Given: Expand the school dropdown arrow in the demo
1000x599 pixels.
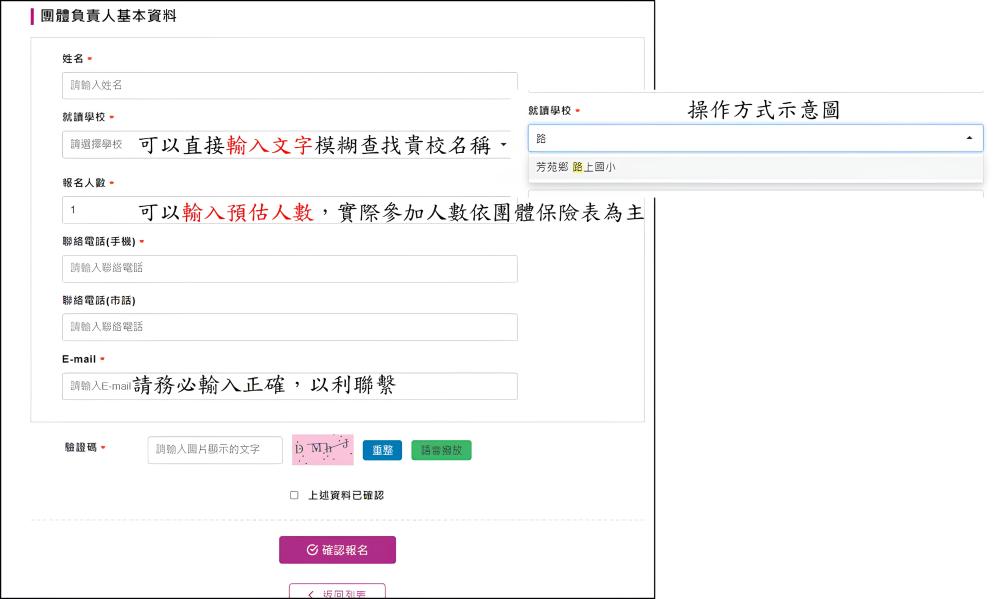Looking at the screenshot, I should coord(969,138).
